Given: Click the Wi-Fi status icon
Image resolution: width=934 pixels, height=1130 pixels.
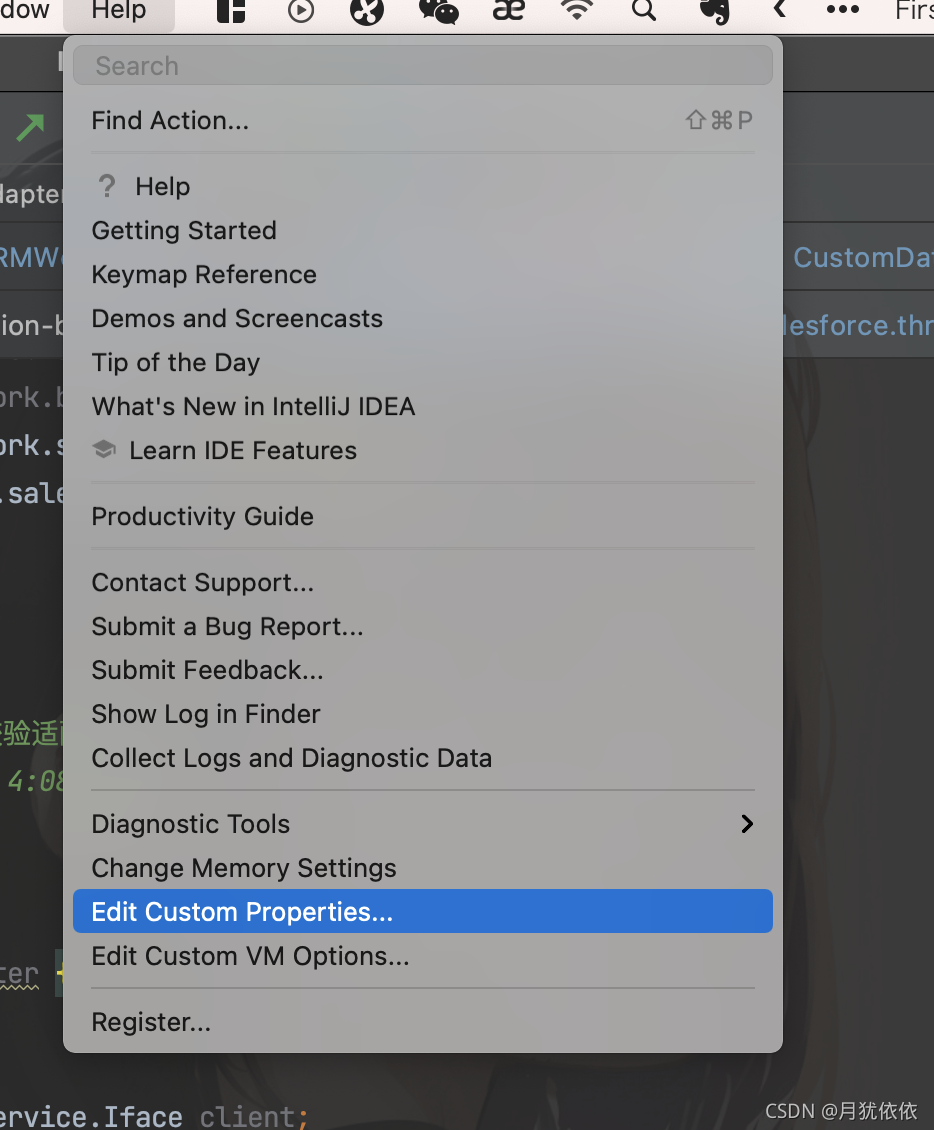Looking at the screenshot, I should (x=576, y=11).
